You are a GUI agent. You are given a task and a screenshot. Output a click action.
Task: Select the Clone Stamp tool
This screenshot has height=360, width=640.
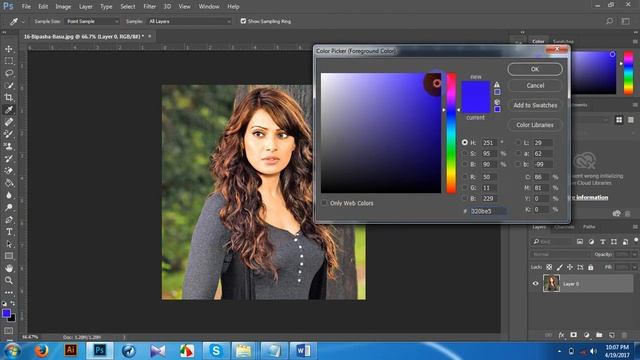point(9,146)
